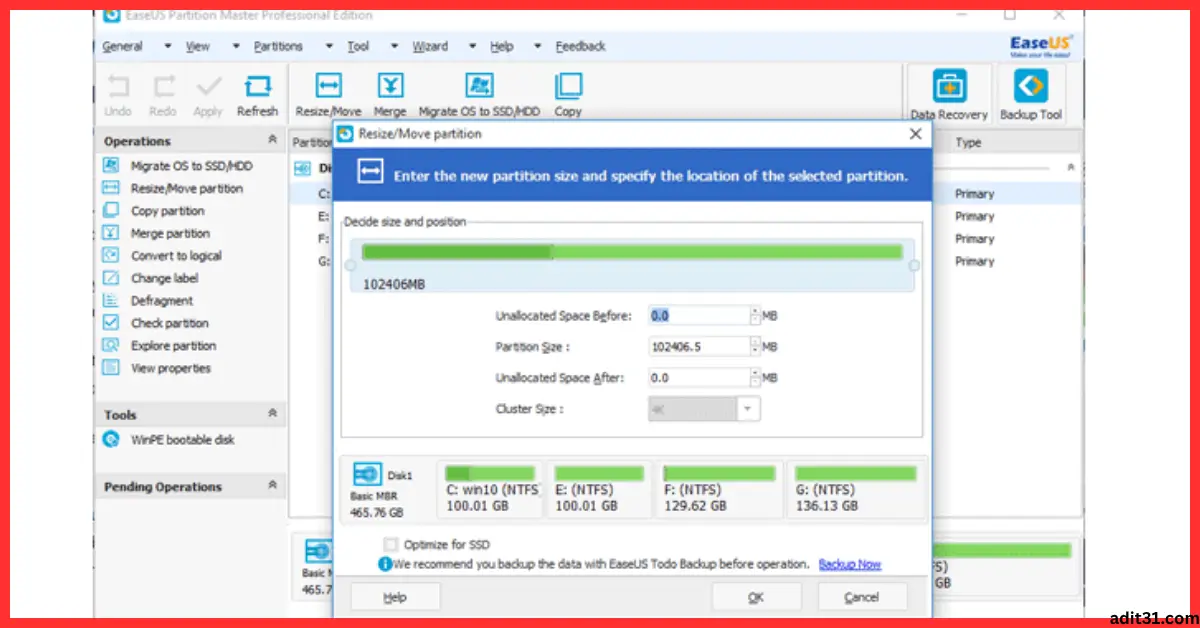Click the OK button in dialog
This screenshot has height=628, width=1200.
click(x=756, y=597)
